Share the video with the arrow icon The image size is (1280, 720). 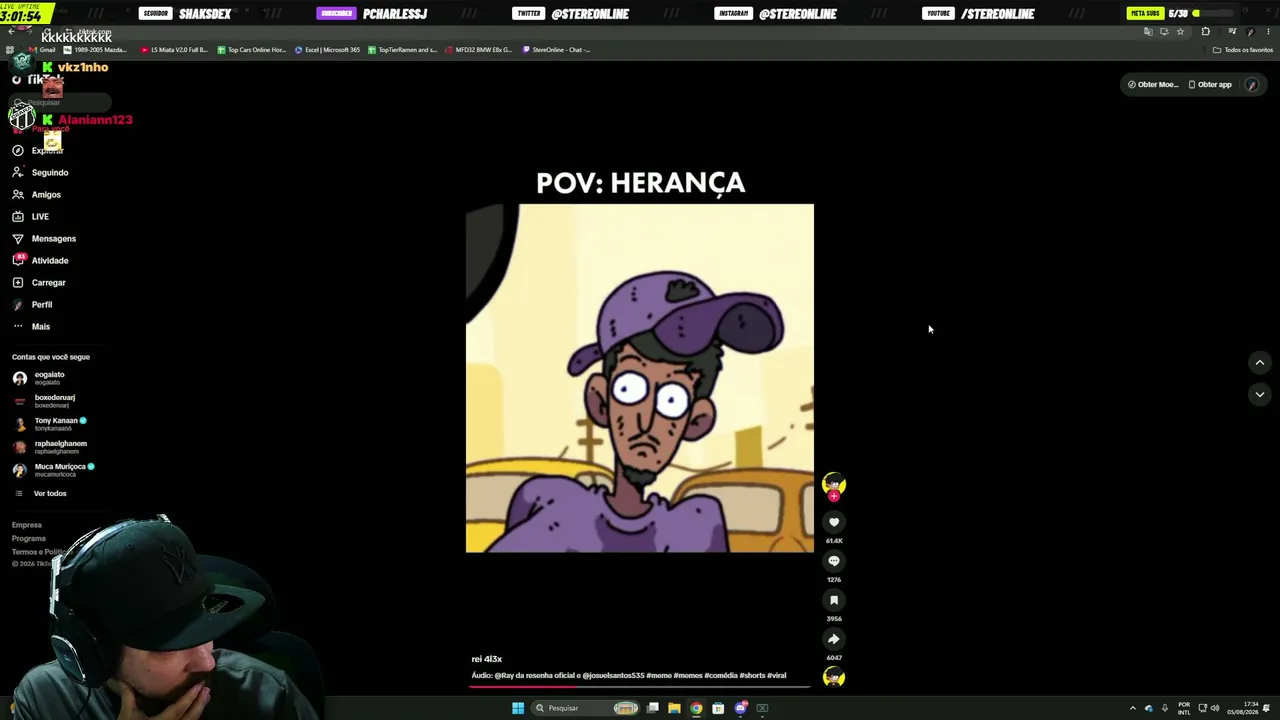(x=834, y=639)
